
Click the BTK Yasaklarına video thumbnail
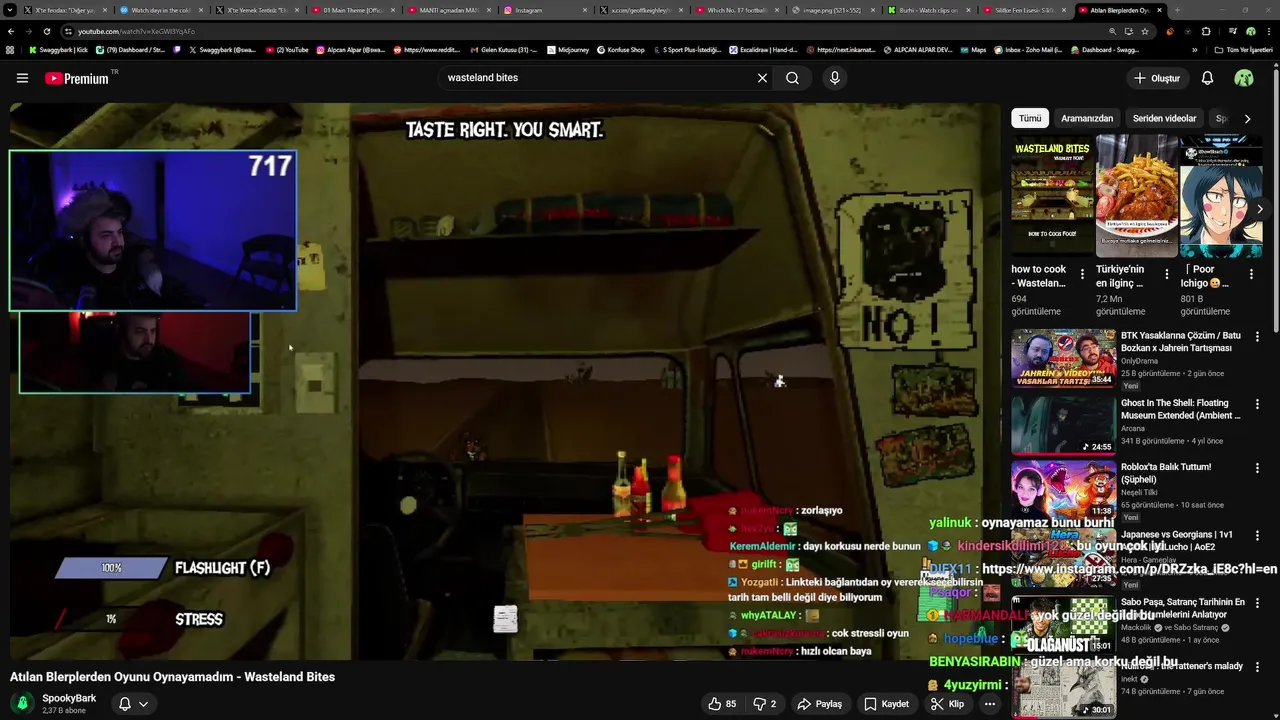(x=1063, y=358)
